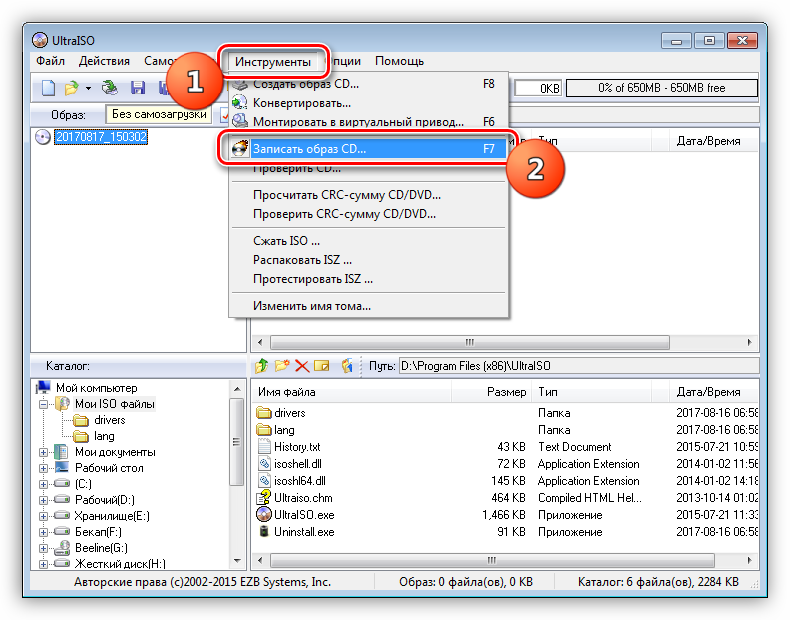Select Распаковать ISZ ... menu entry
The width and height of the screenshot is (790, 620).
point(368,259)
